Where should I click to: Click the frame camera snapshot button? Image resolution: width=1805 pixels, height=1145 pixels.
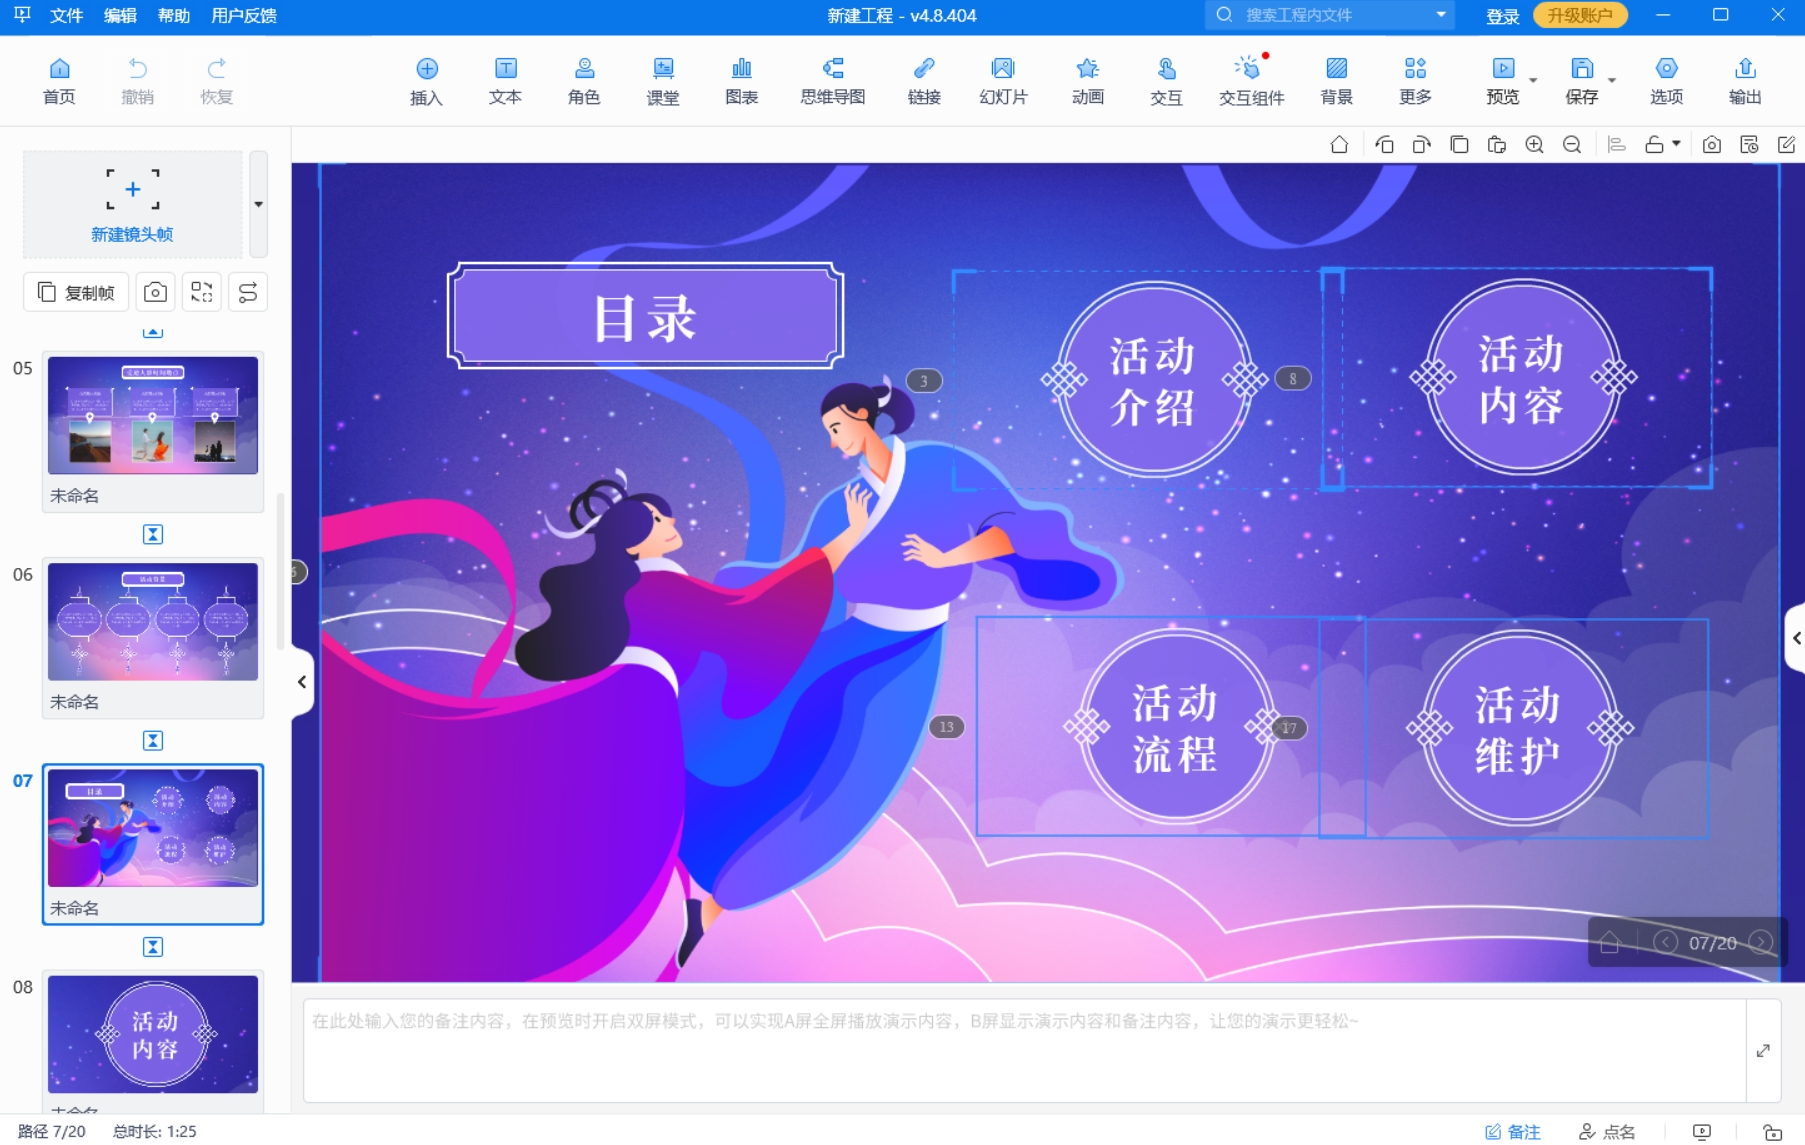click(155, 292)
